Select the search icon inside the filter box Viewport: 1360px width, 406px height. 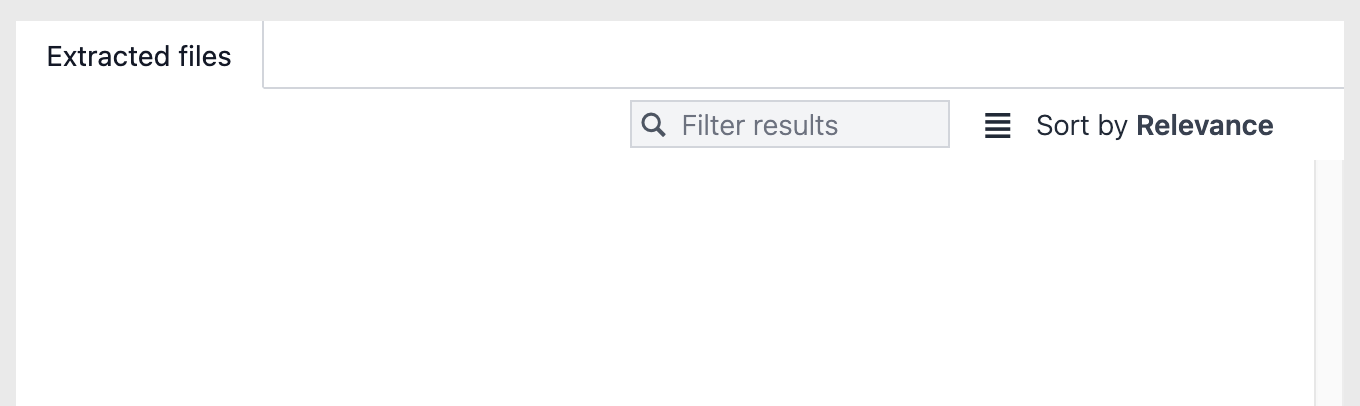pos(653,125)
